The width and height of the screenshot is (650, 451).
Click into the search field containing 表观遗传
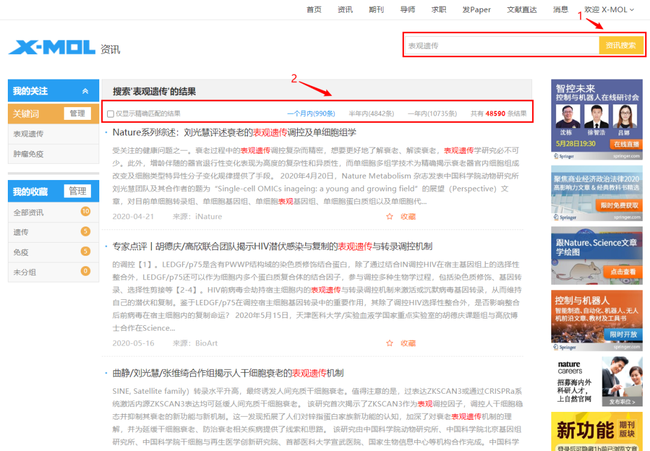point(500,45)
